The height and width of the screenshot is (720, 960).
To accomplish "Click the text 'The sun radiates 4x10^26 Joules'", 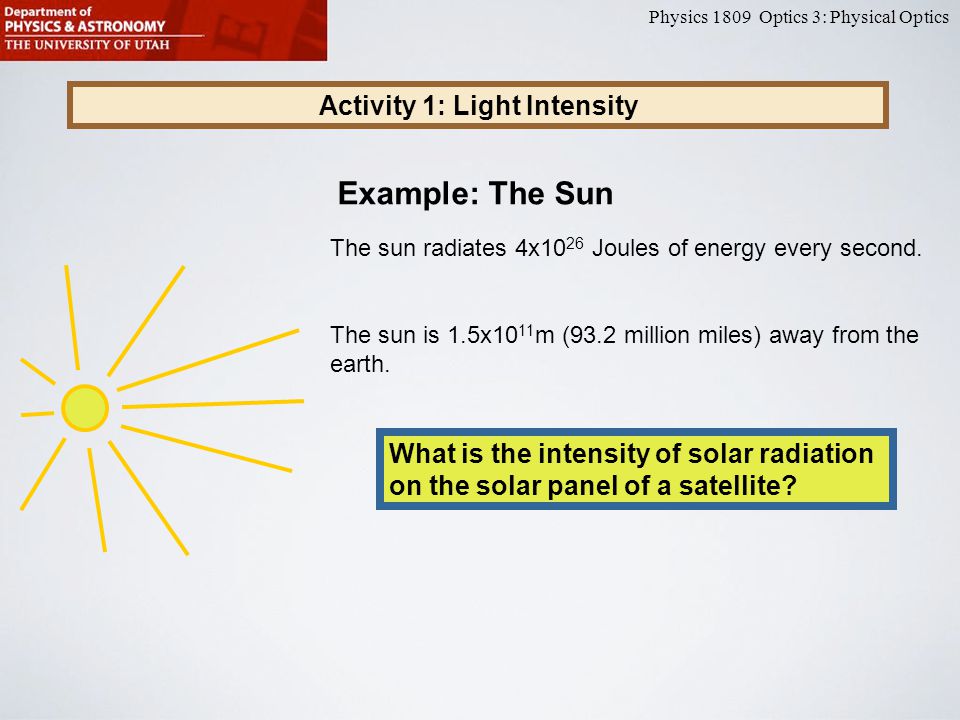I will pyautogui.click(x=495, y=248).
